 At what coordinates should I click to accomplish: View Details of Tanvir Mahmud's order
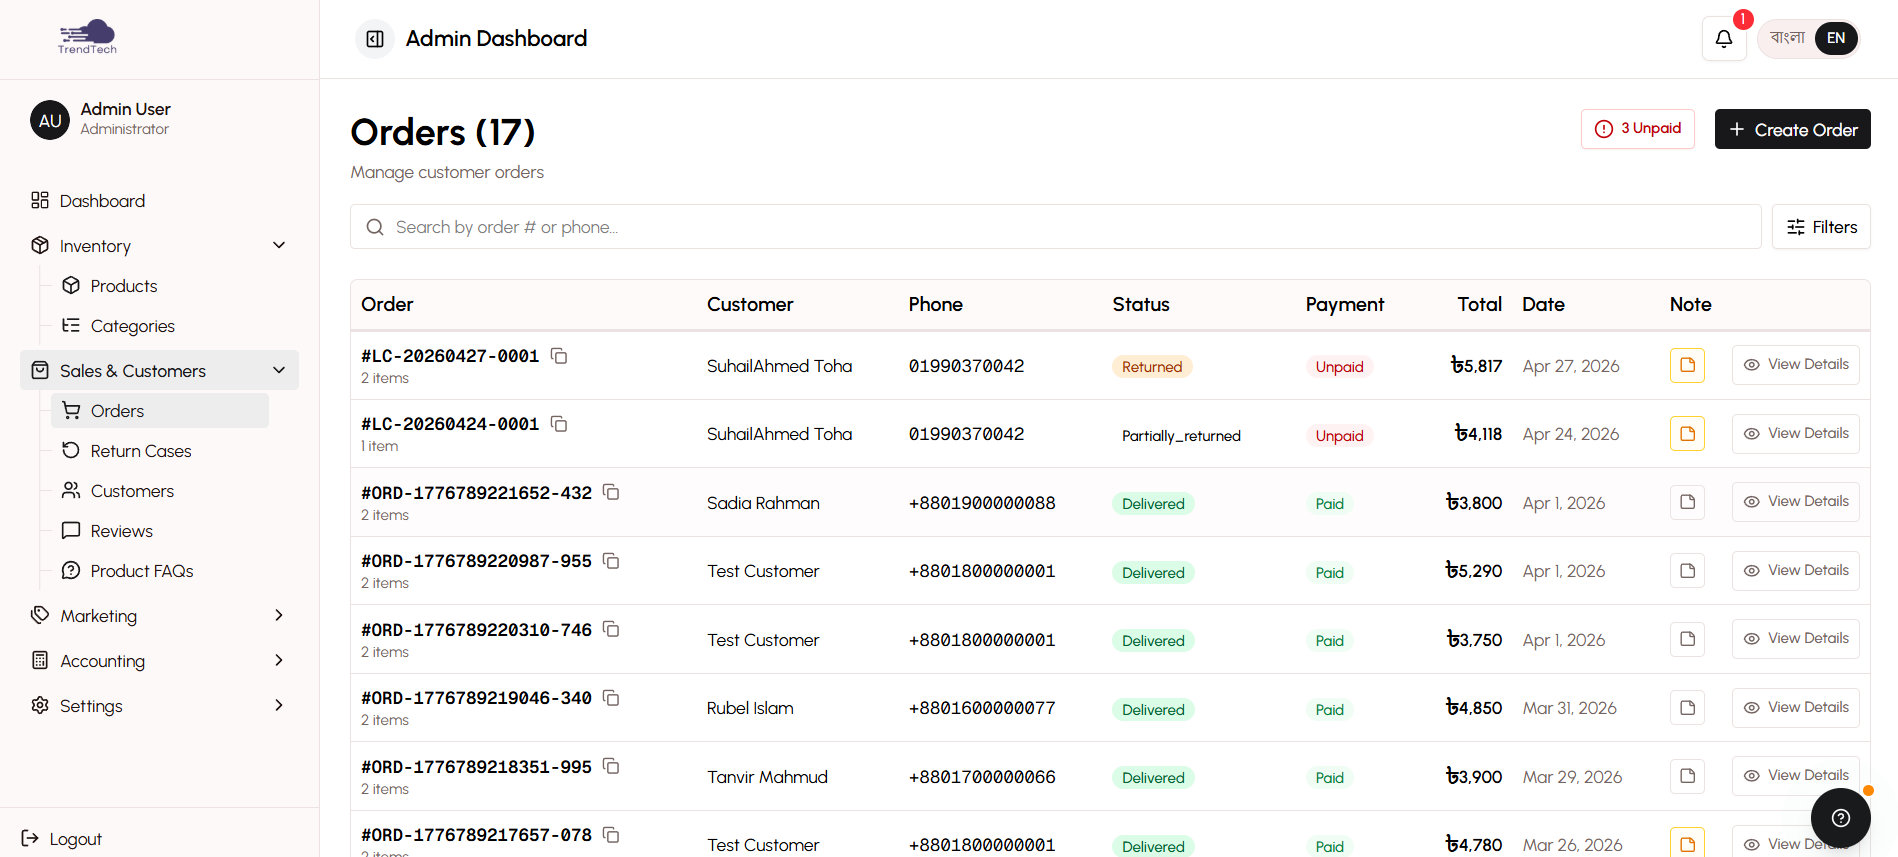1795,776
